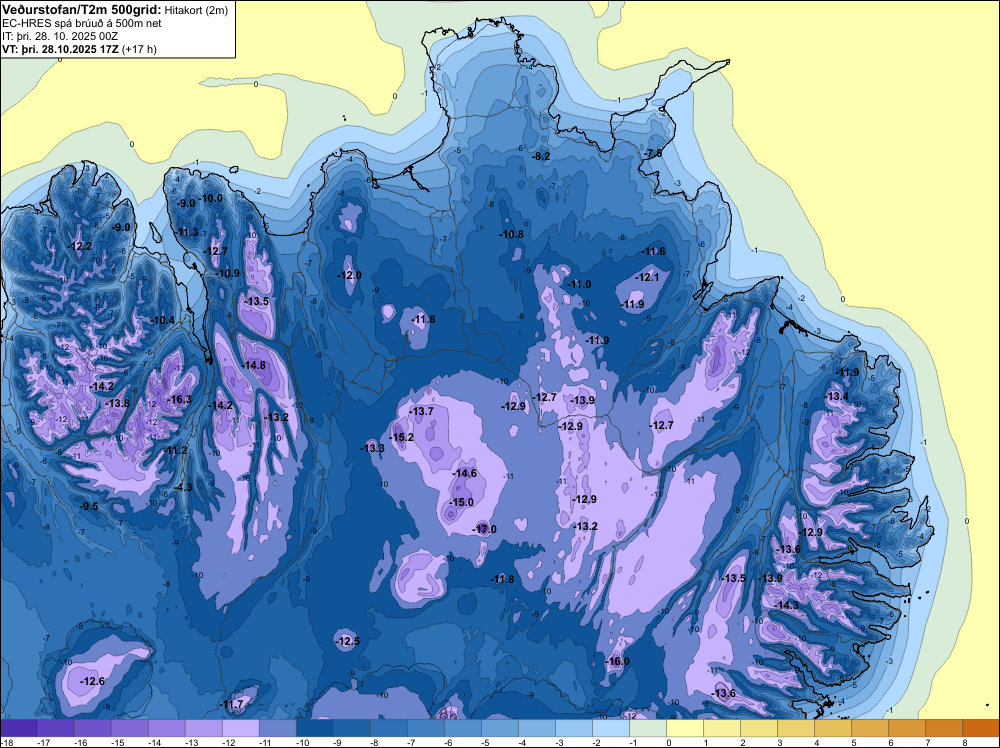The image size is (1000, 748).
Task: Click legend swatch between 4 and 5
Action: [833, 728]
